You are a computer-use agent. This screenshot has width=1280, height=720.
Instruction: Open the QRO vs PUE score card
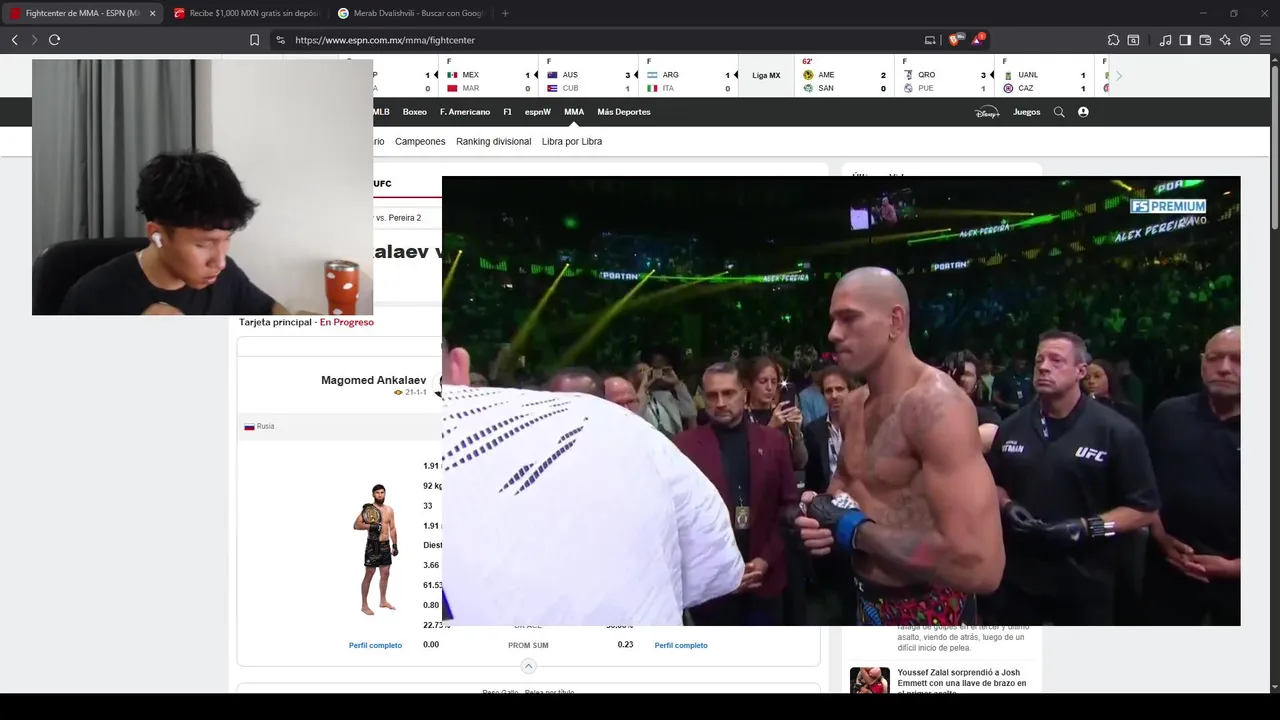click(944, 75)
